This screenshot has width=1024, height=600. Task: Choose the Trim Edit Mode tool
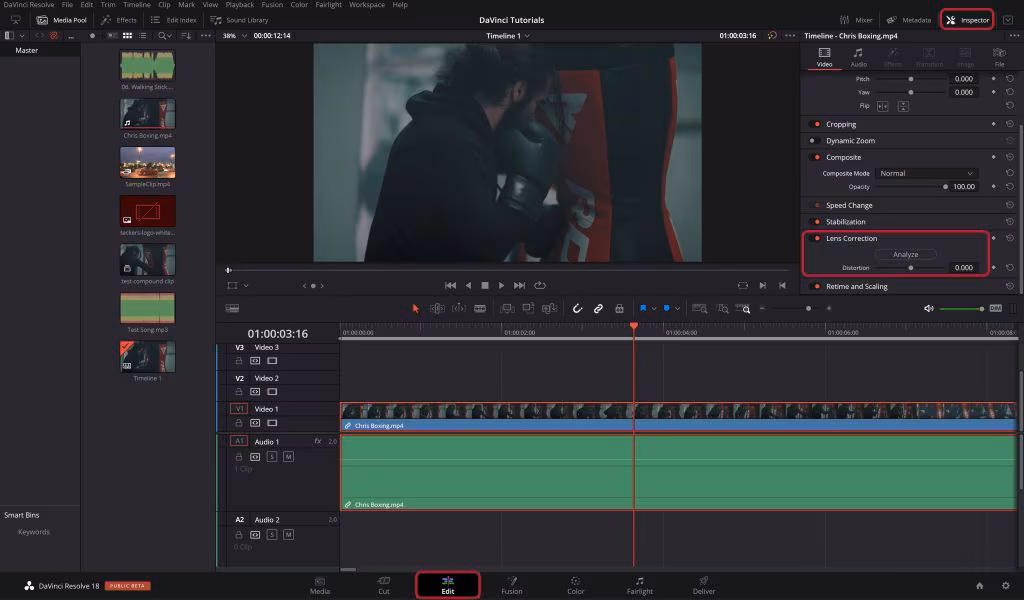[437, 309]
